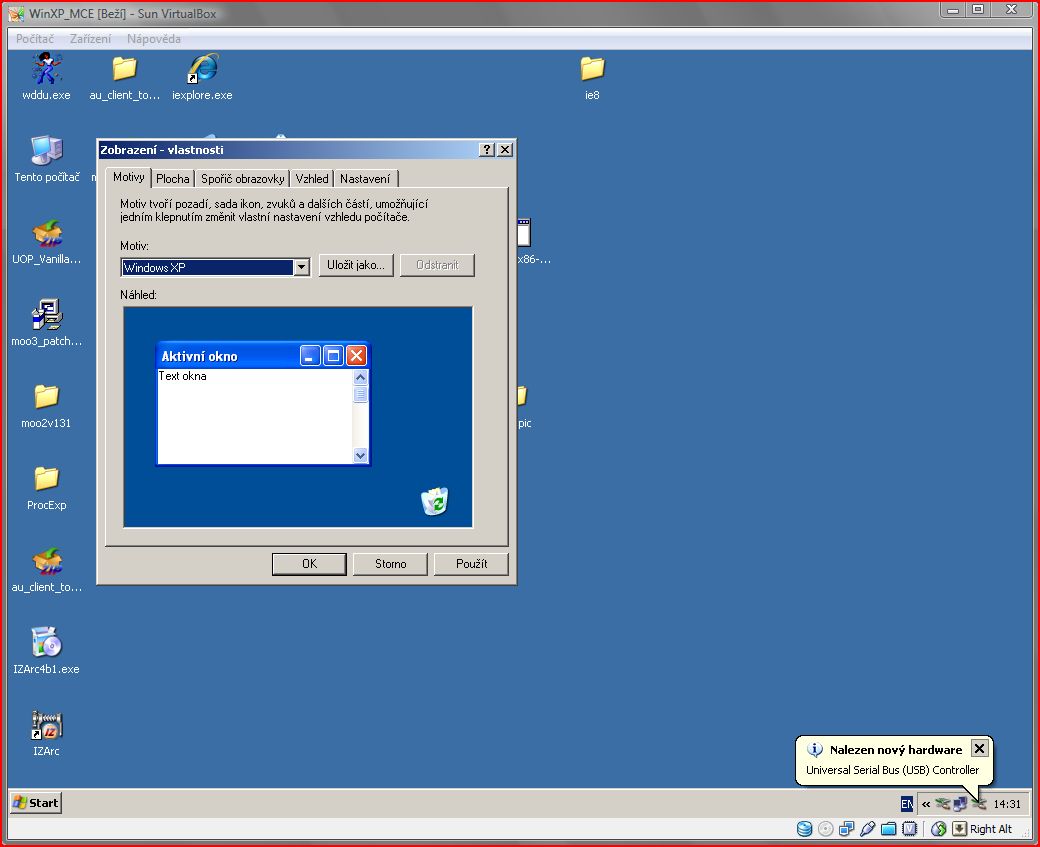Click the Right Alt host key label
Image resolution: width=1040 pixels, height=847 pixels.
pyautogui.click(x=991, y=828)
